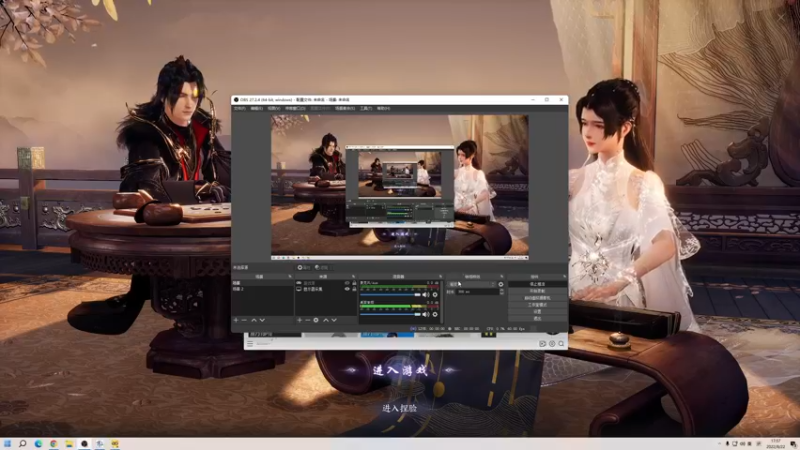Remove selected scene with the minus icon
Viewport: 800px width, 450px height.
[x=244, y=320]
